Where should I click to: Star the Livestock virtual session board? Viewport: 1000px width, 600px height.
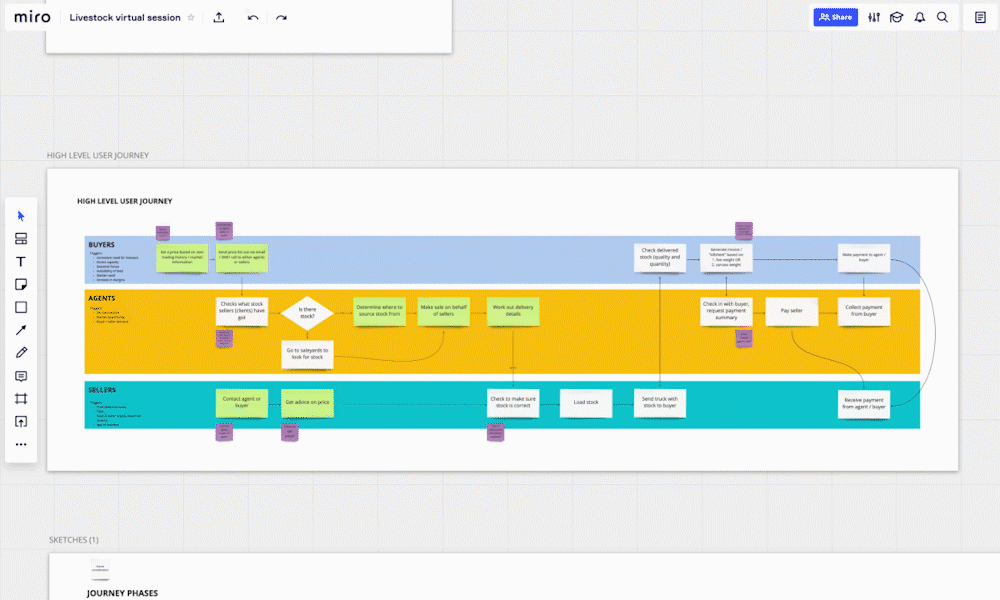click(191, 18)
